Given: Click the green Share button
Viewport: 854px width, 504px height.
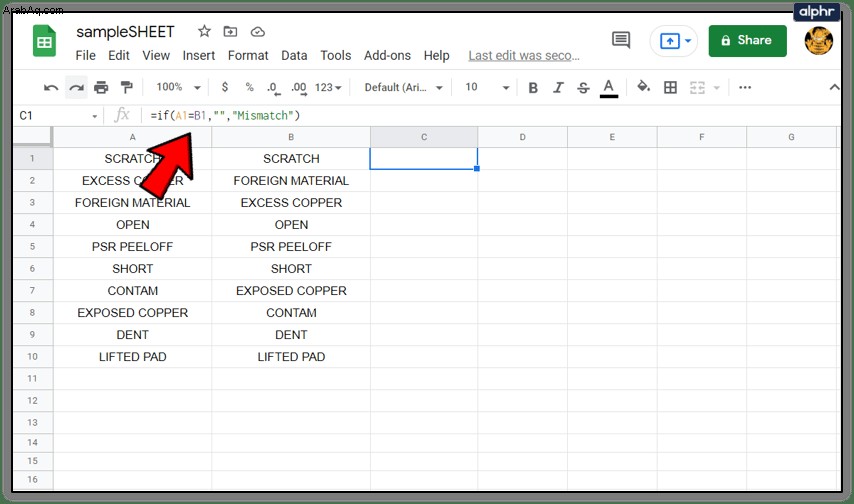Looking at the screenshot, I should point(747,40).
